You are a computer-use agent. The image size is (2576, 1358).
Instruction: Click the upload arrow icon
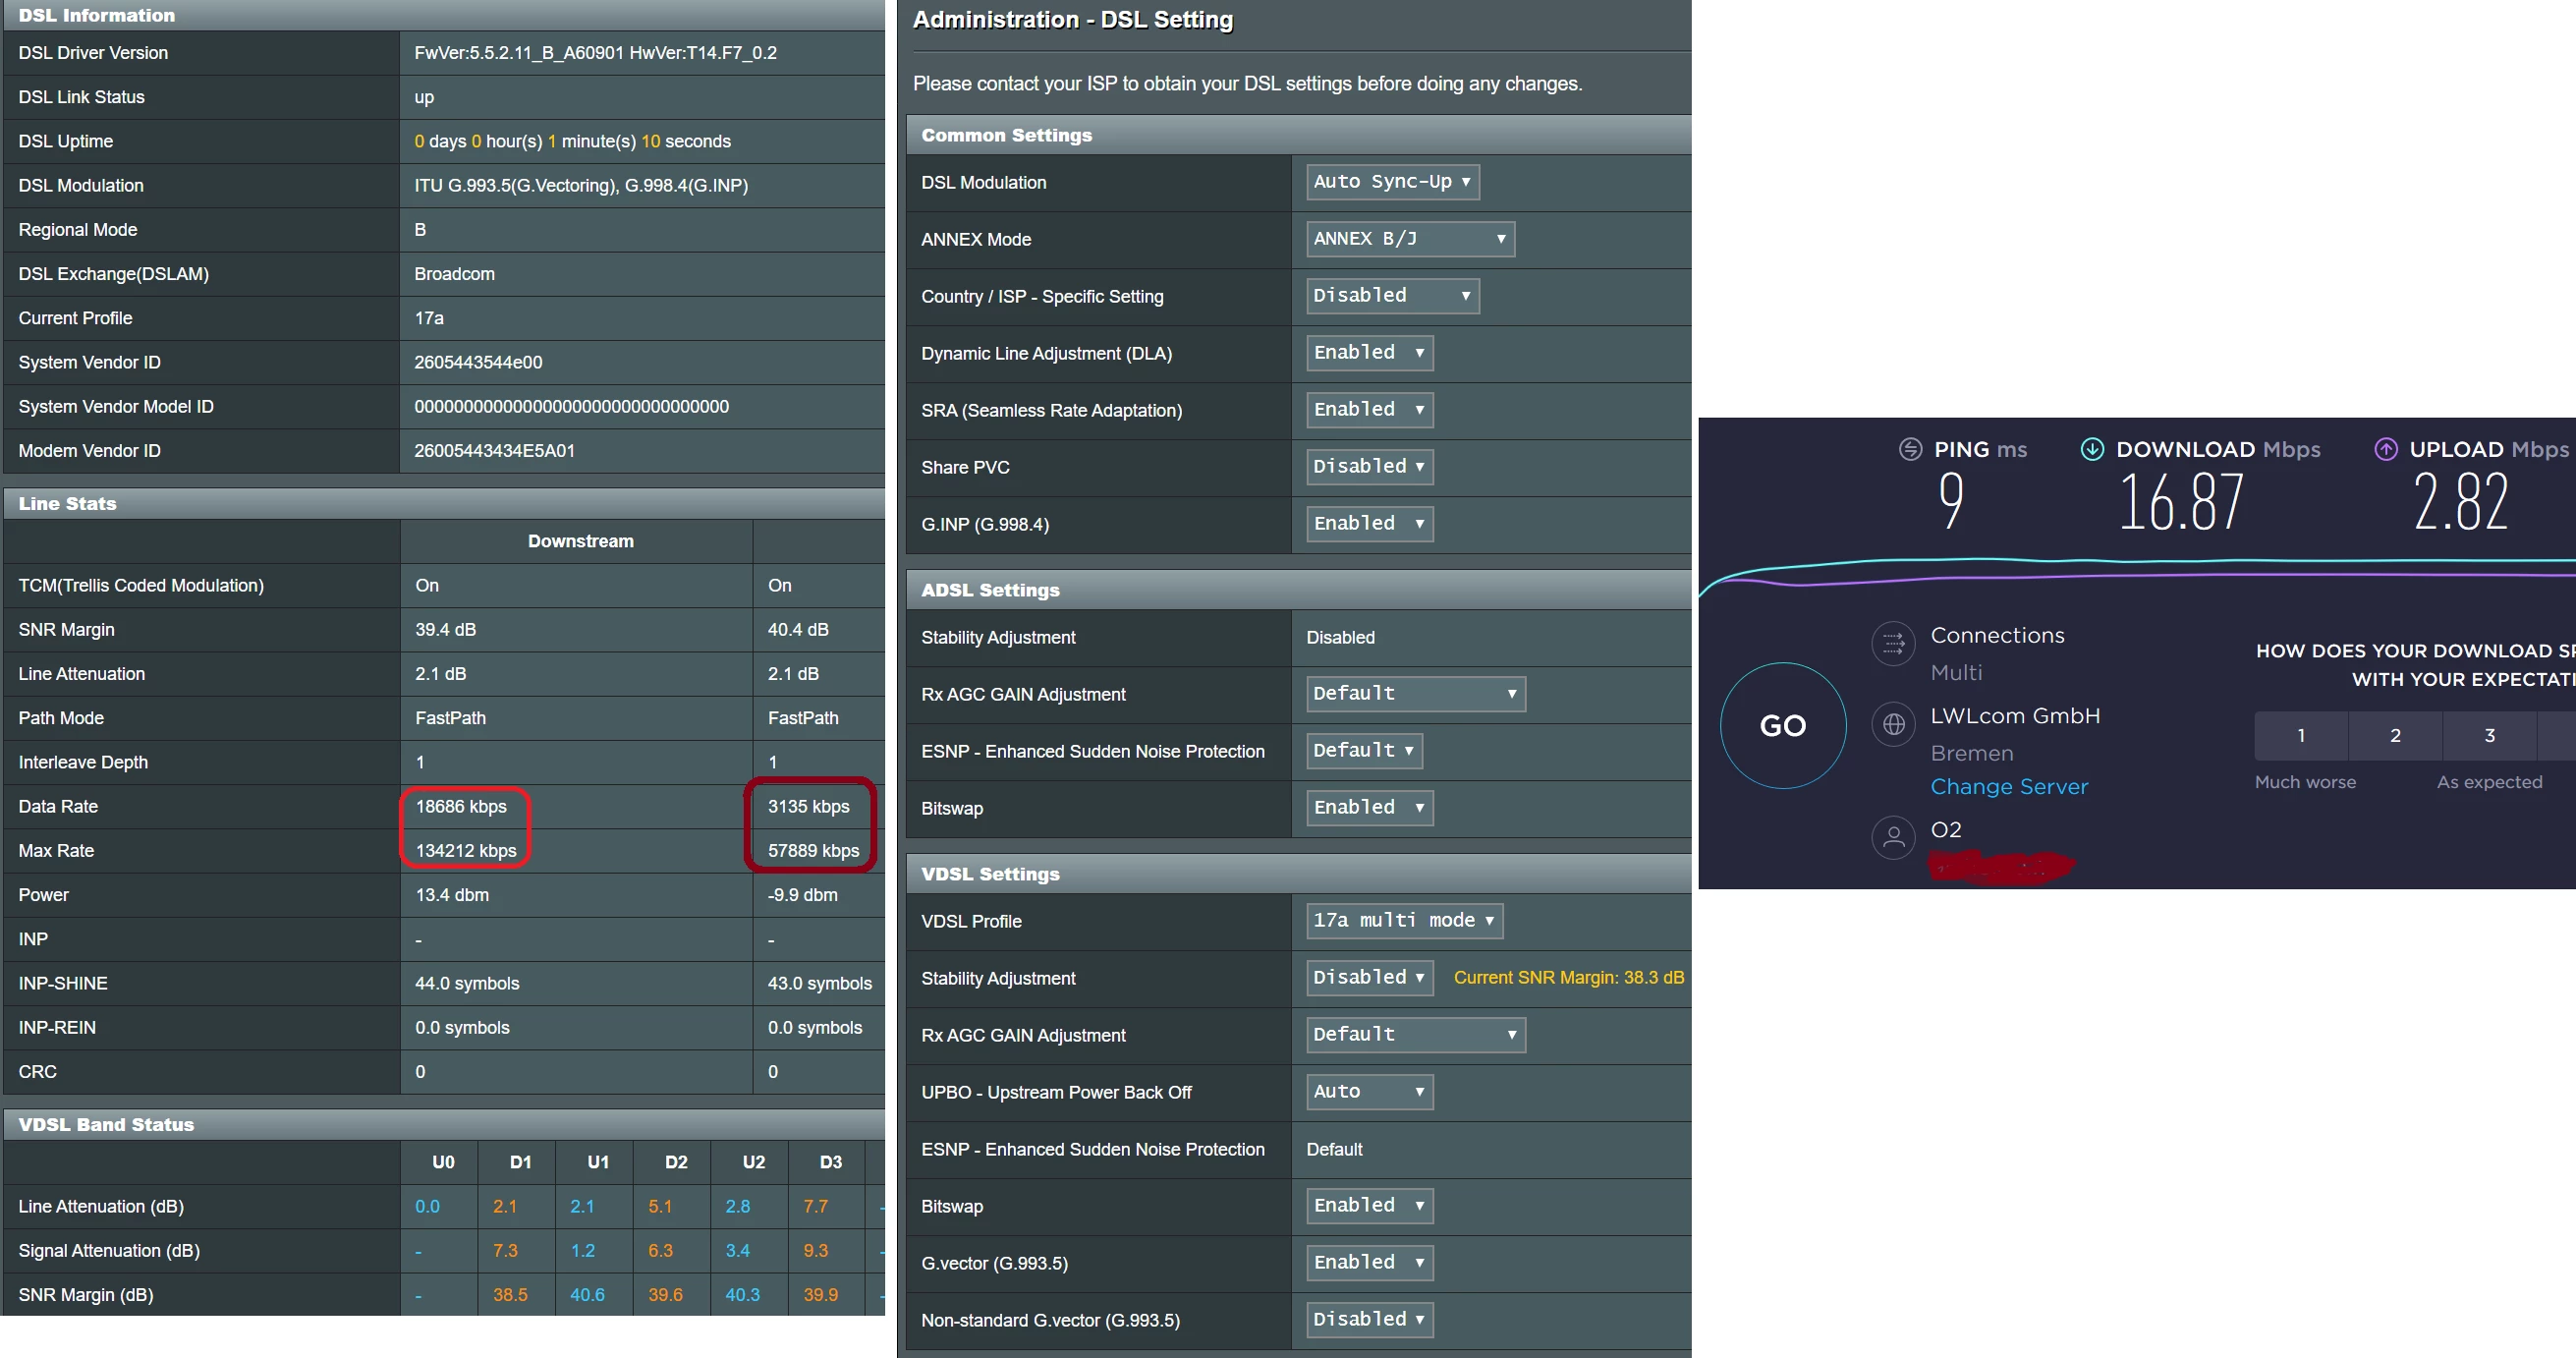tap(2385, 449)
